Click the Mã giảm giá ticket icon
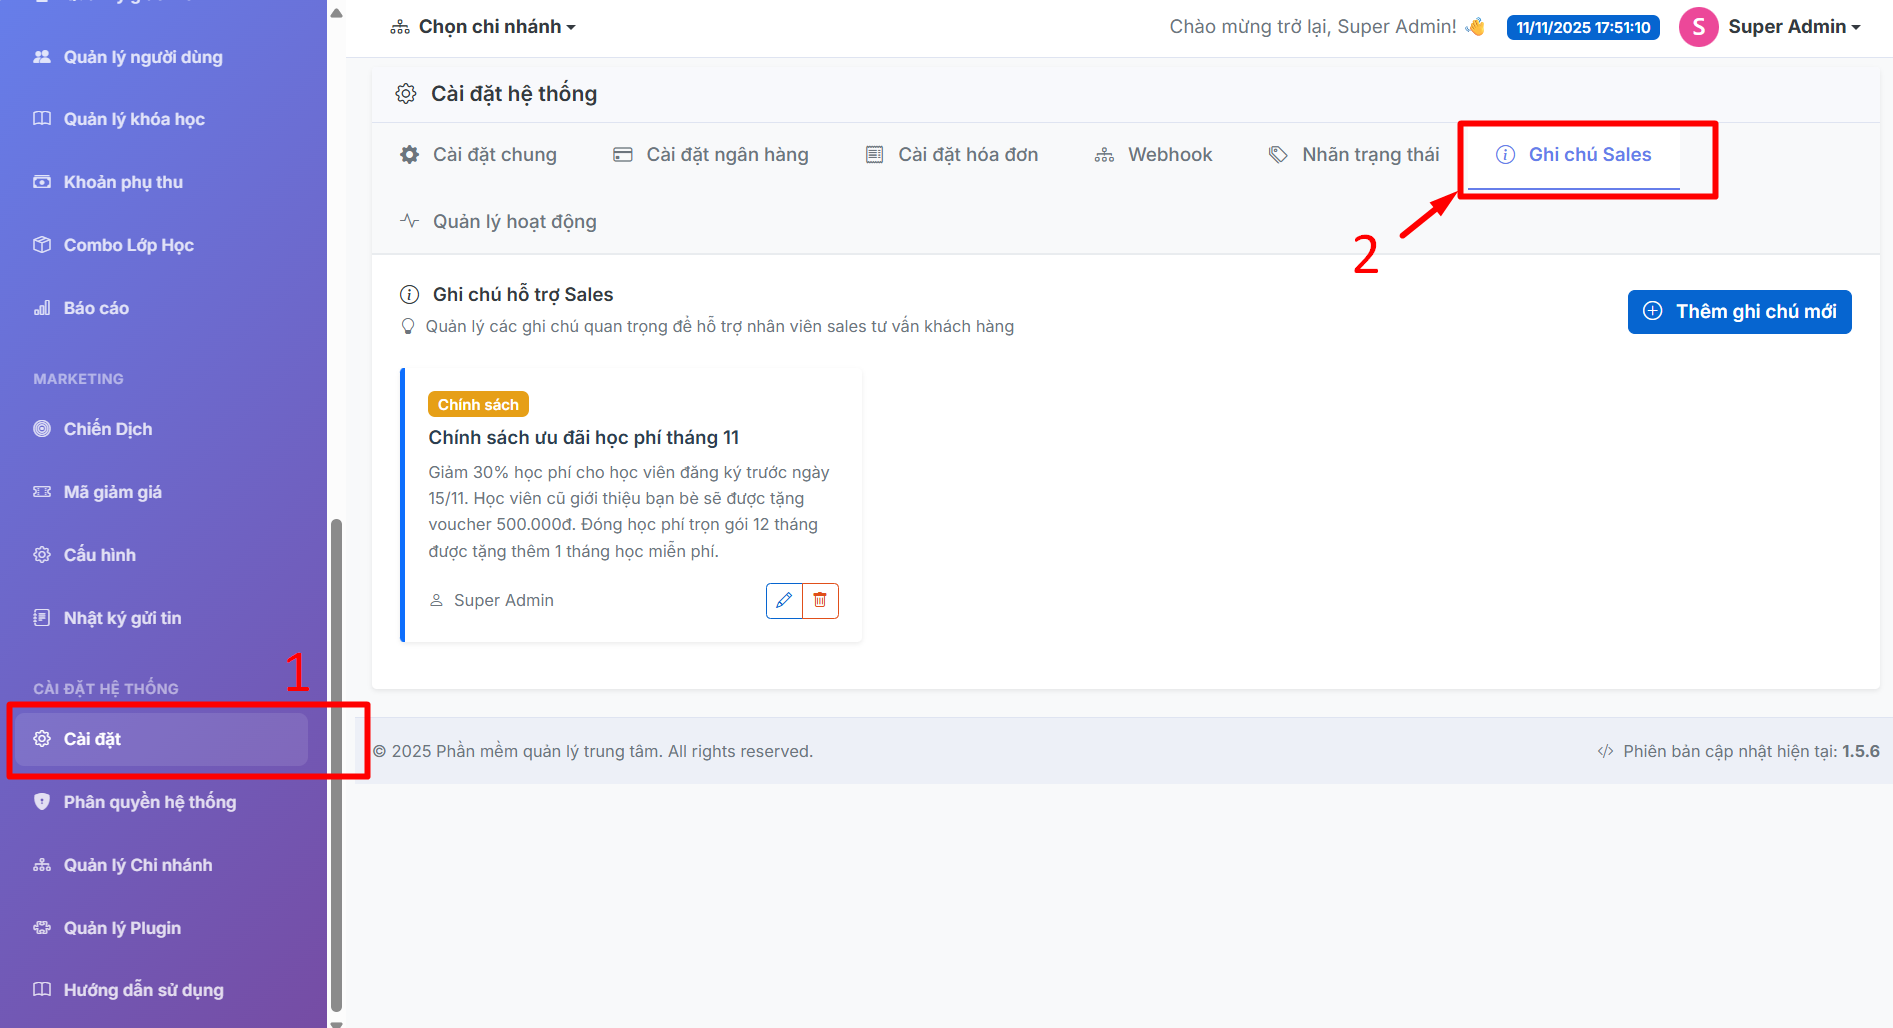 42,492
